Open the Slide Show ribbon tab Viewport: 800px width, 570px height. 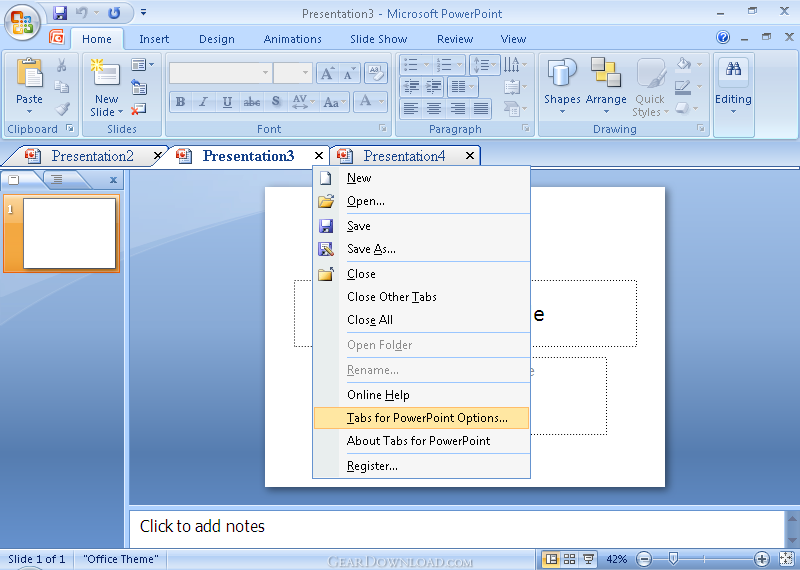[379, 39]
